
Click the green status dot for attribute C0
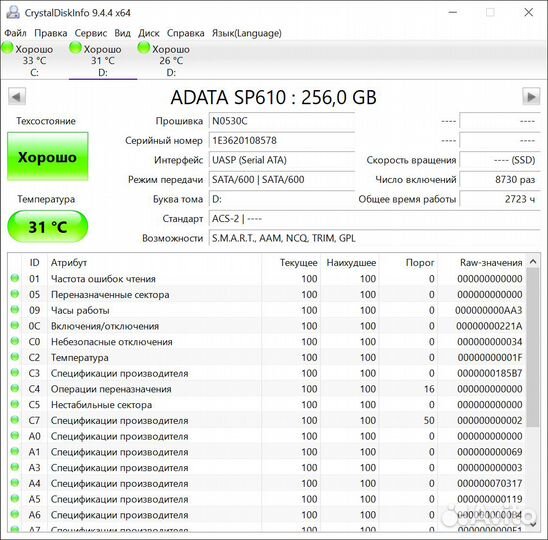pyautogui.click(x=15, y=341)
